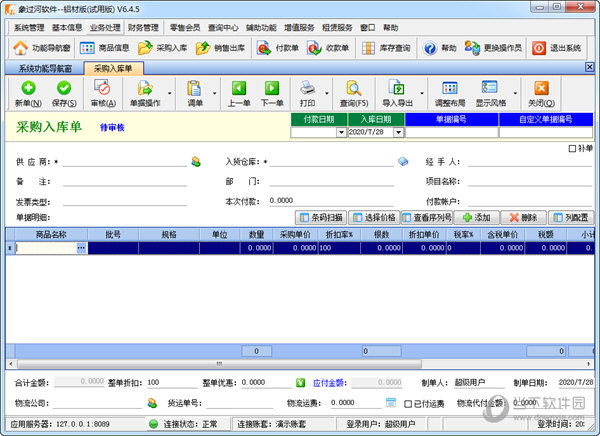Close the form with 关闭(Q)

click(x=541, y=94)
